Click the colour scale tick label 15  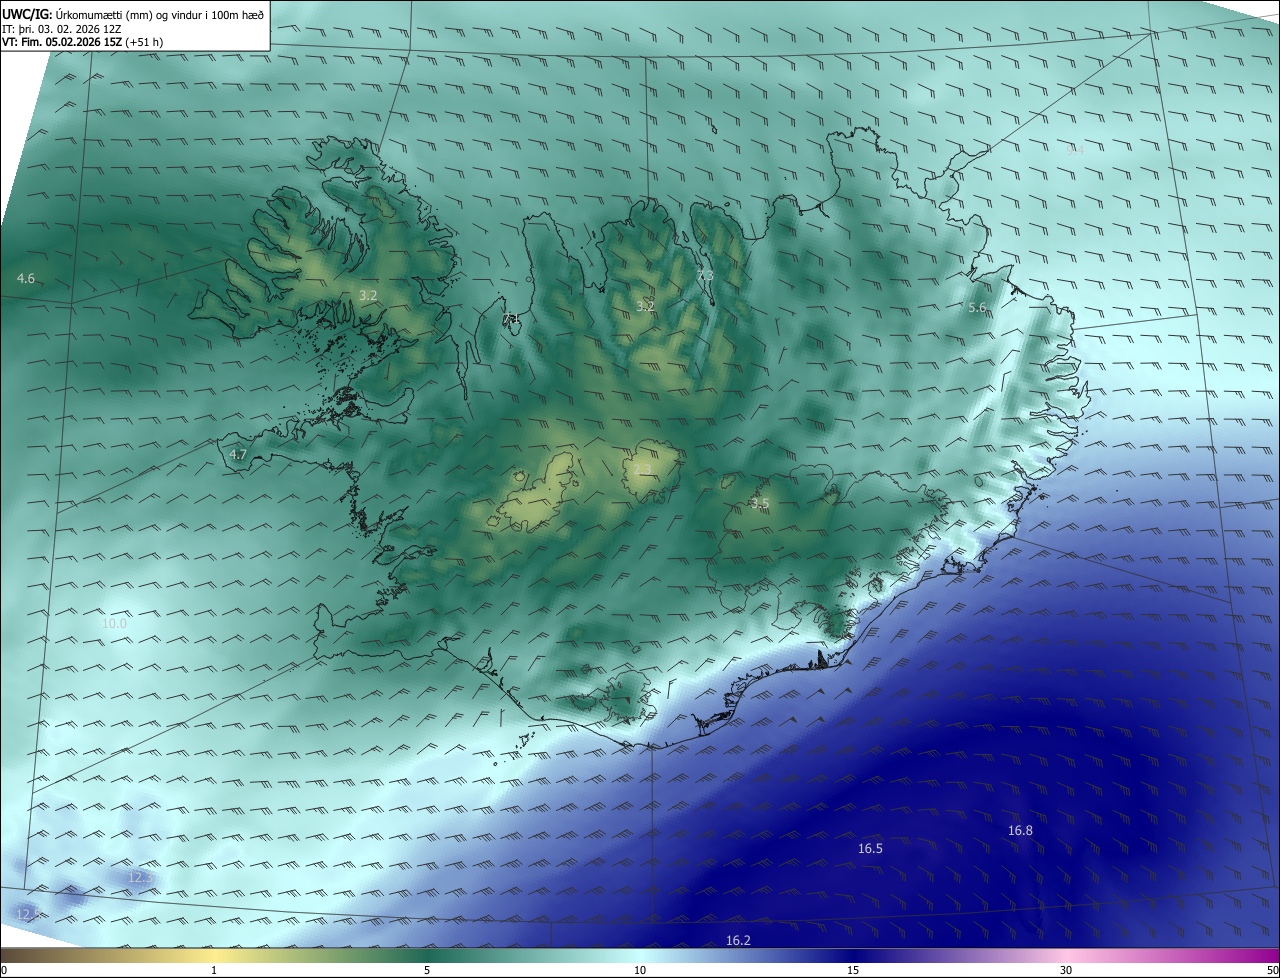tap(853, 970)
